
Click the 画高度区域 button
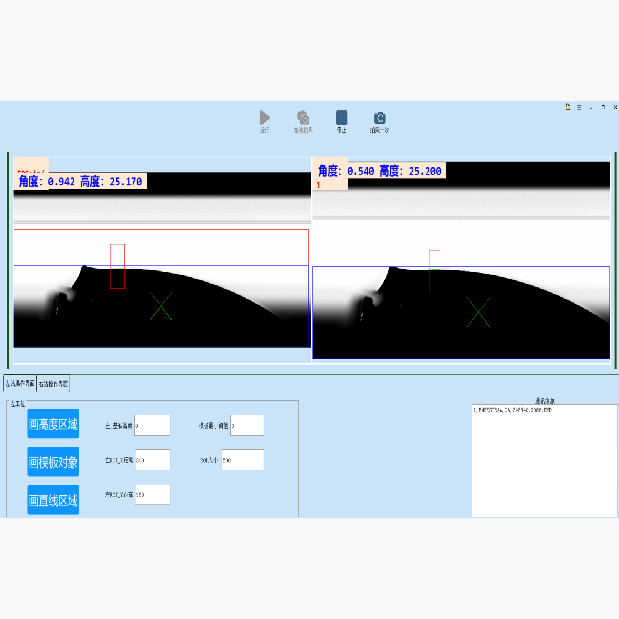(x=53, y=424)
